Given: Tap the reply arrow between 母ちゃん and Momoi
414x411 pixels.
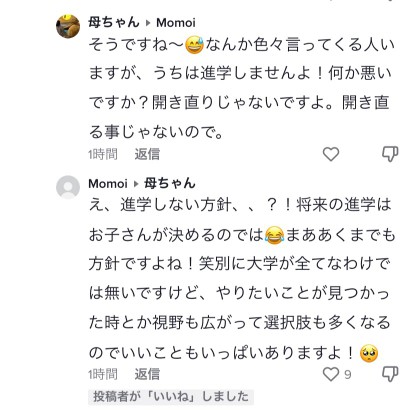Looking at the screenshot, I should 148,23.
